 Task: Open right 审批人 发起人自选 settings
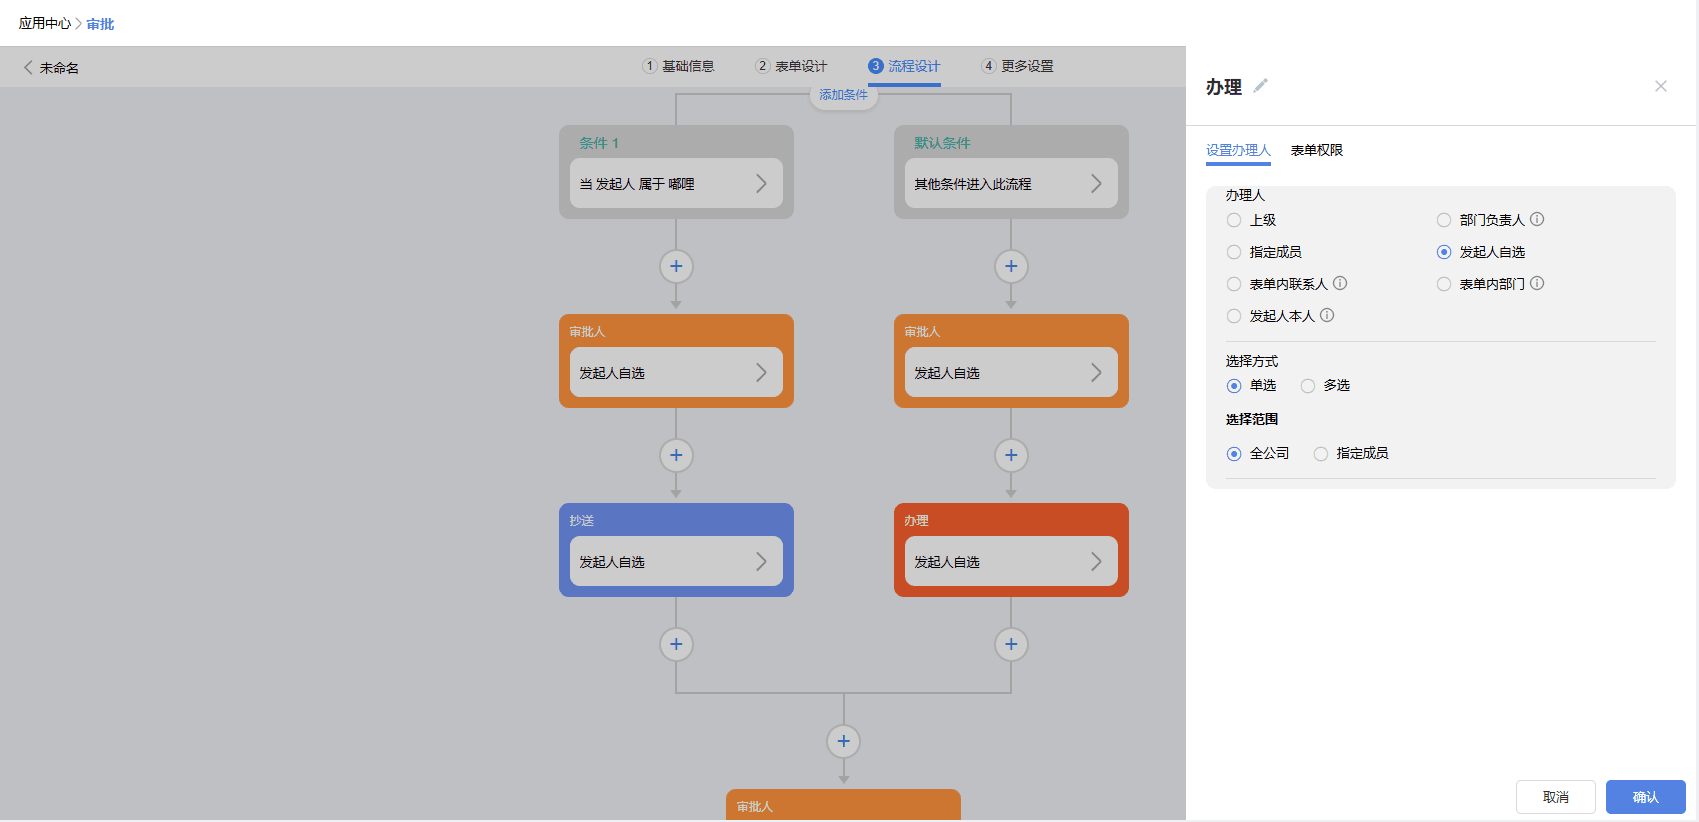coord(1011,372)
